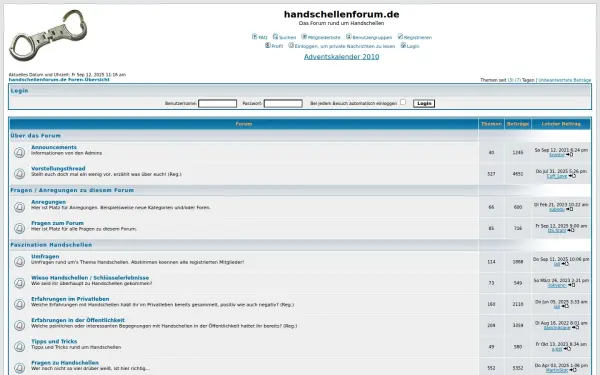This screenshot has width=600, height=375.
Task: Open the Fragen zum Forum link
Action: pos(57,223)
